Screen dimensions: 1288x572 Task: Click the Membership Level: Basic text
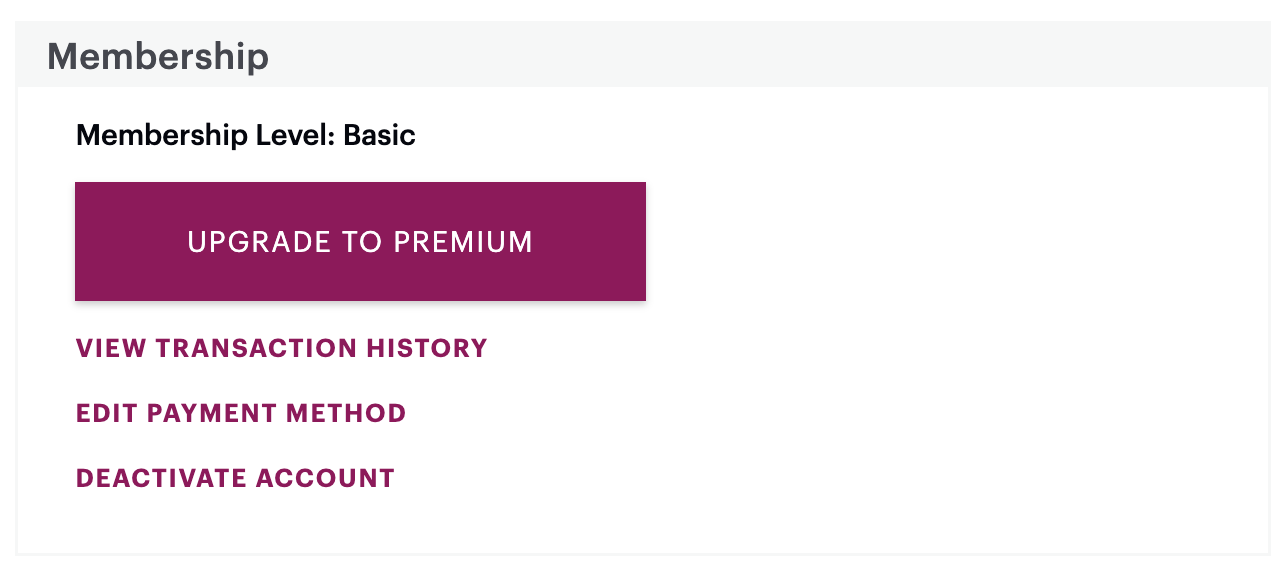click(x=246, y=135)
